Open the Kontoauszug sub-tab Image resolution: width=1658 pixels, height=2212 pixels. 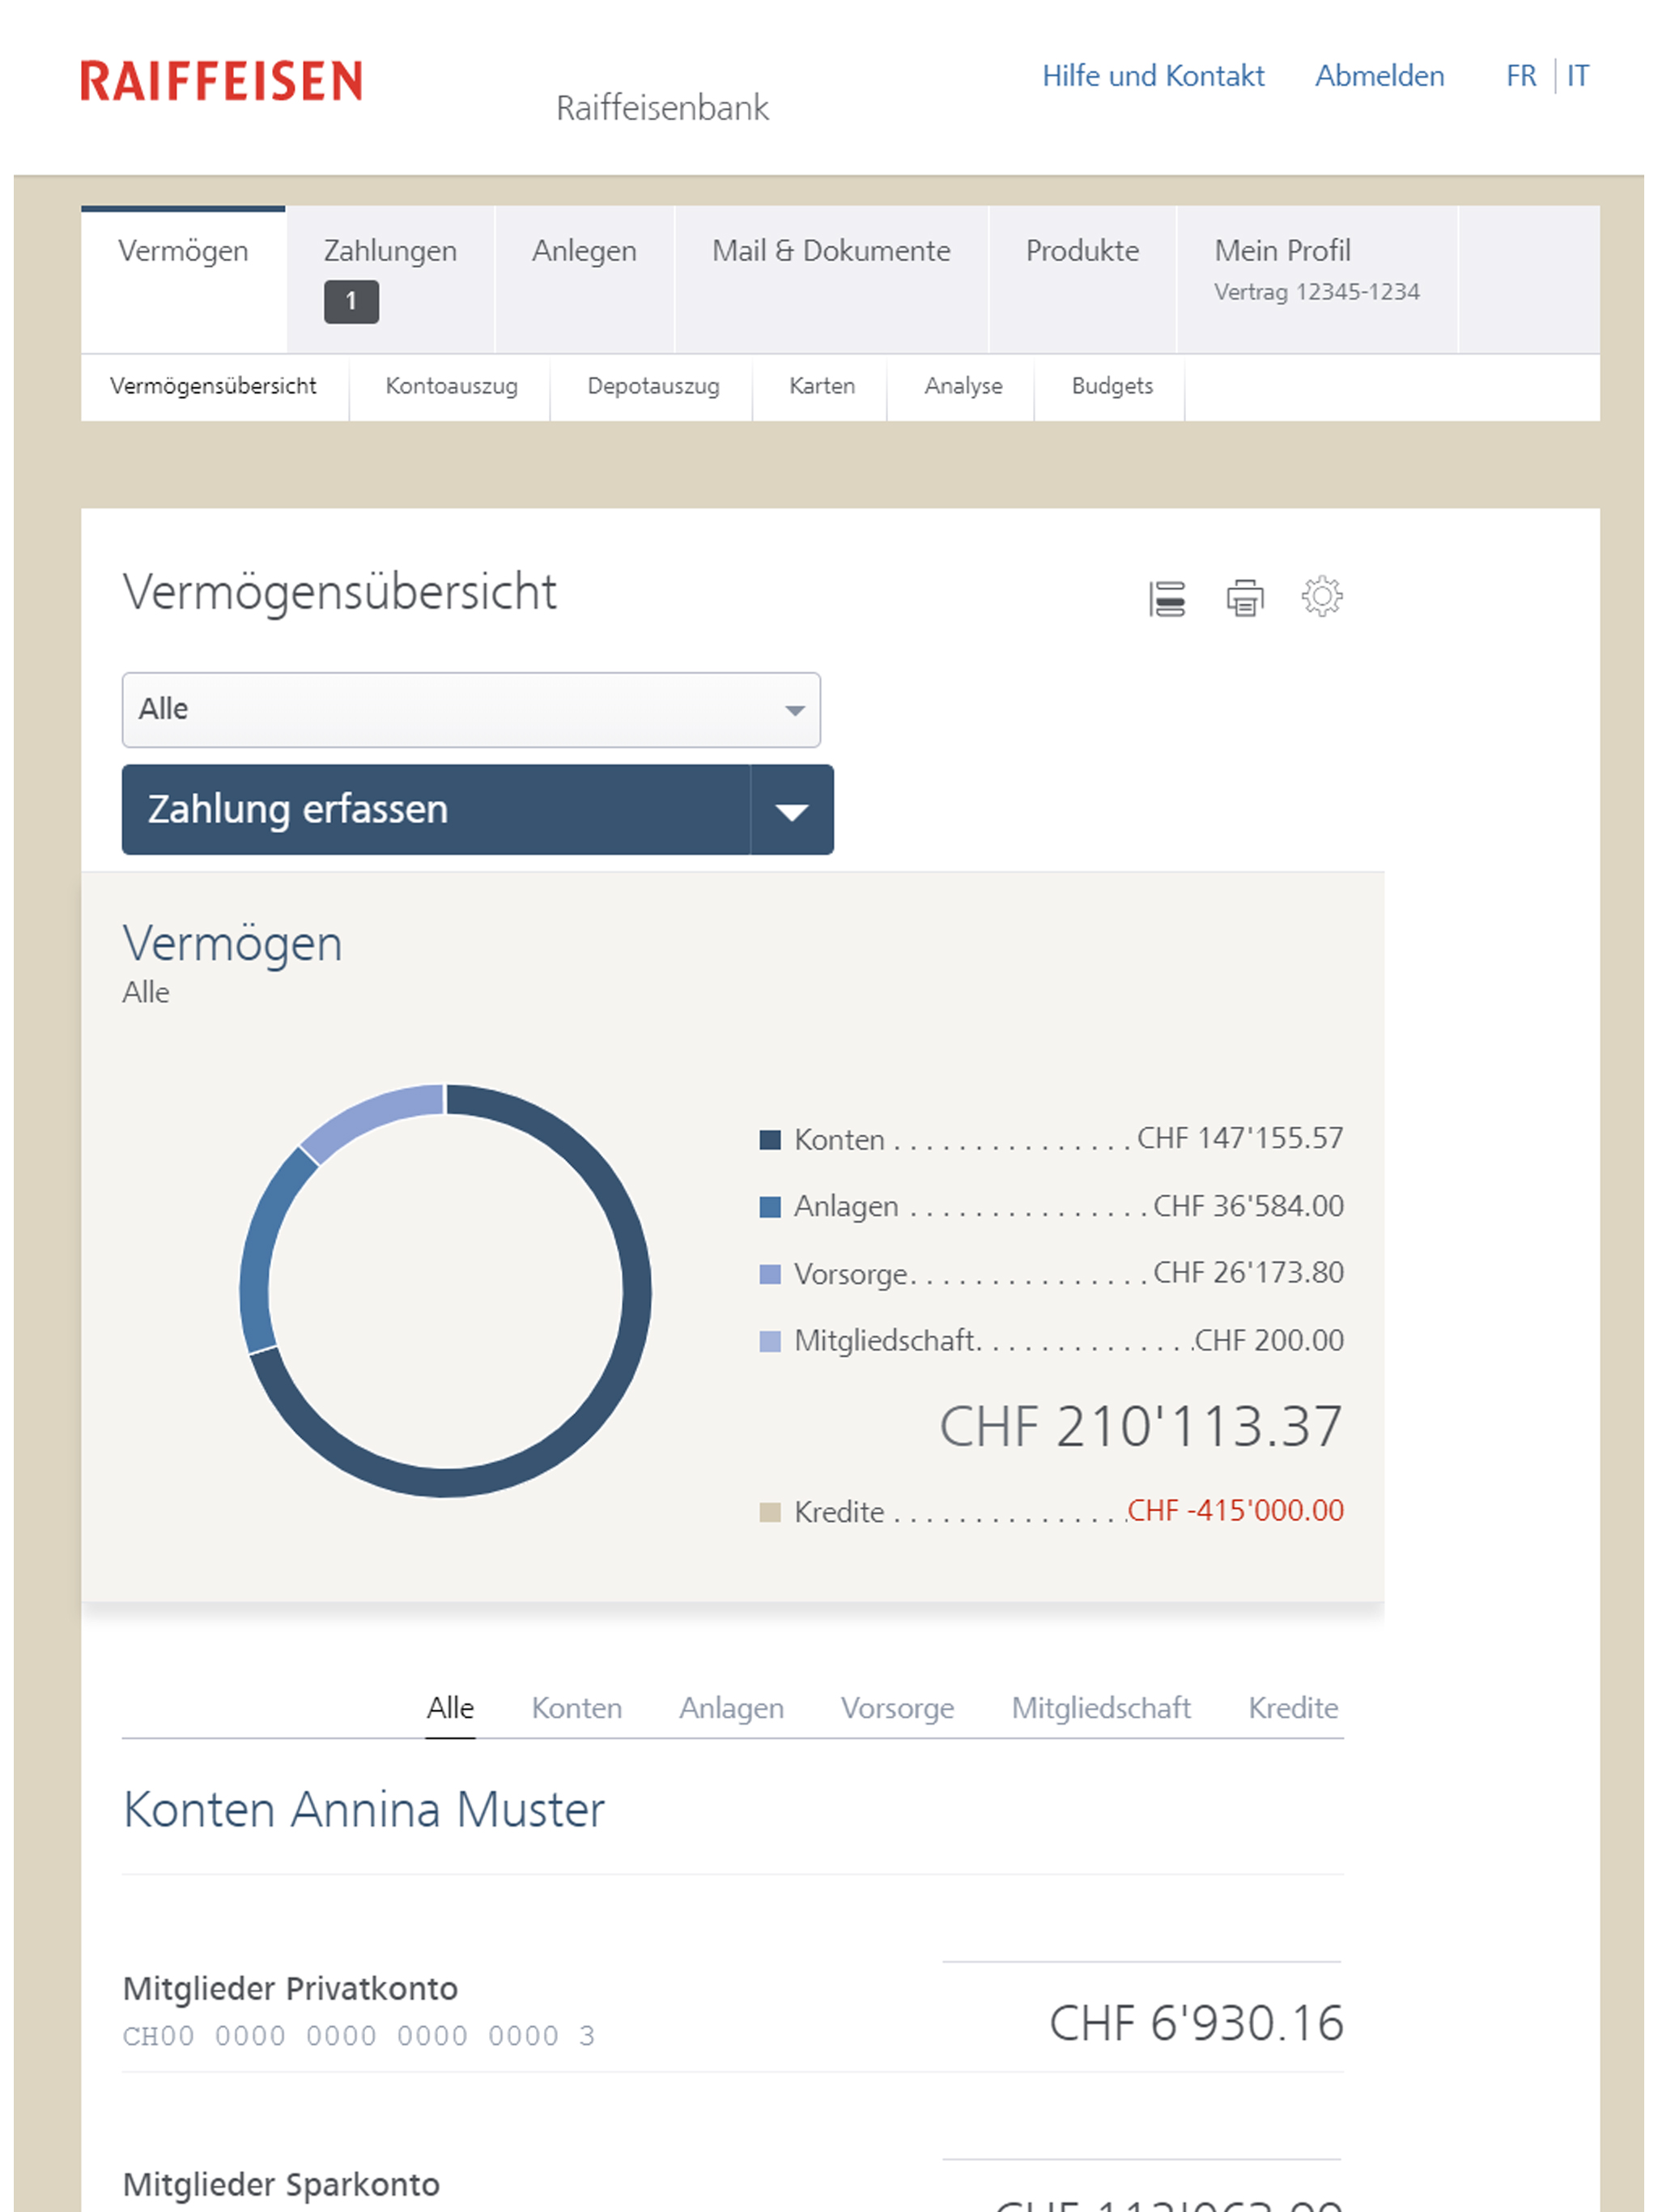(x=451, y=386)
